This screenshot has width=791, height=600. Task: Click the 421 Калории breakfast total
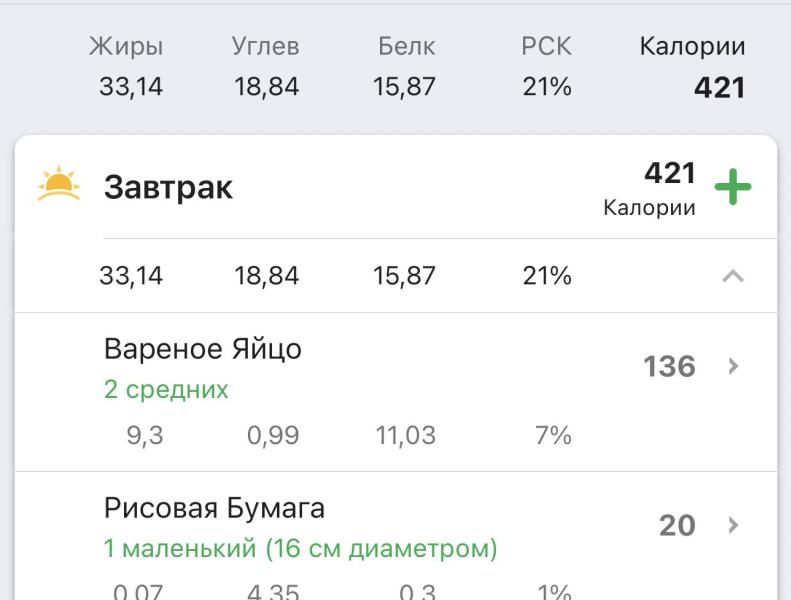click(668, 174)
